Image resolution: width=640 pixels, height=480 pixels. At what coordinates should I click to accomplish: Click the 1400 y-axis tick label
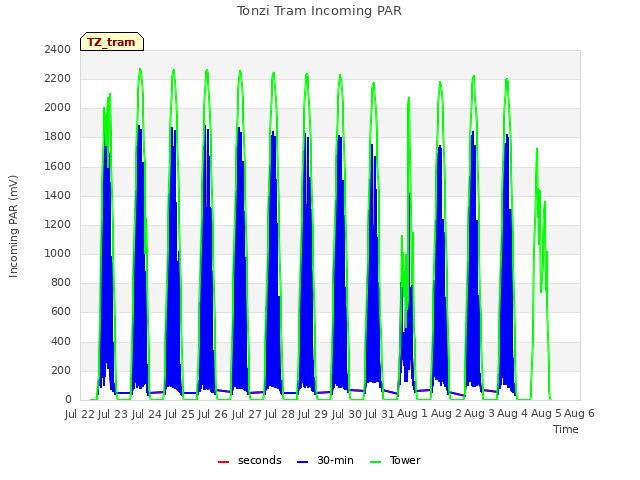click(x=58, y=195)
